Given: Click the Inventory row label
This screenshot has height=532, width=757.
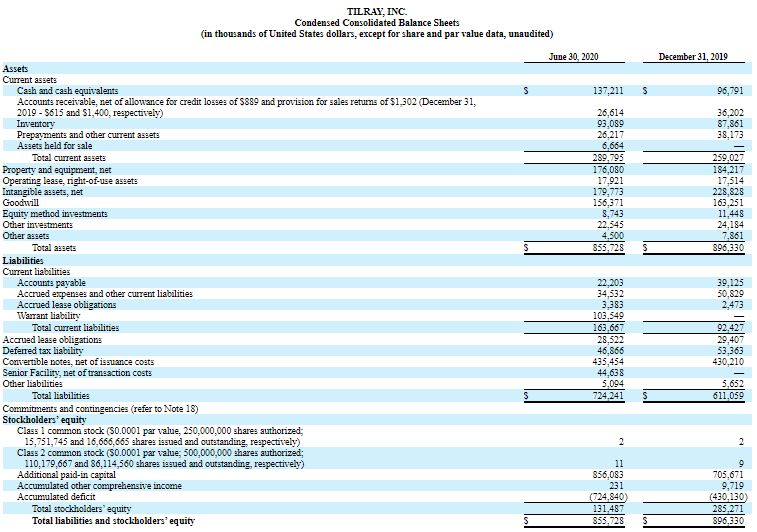Looking at the screenshot, I should [x=35, y=124].
